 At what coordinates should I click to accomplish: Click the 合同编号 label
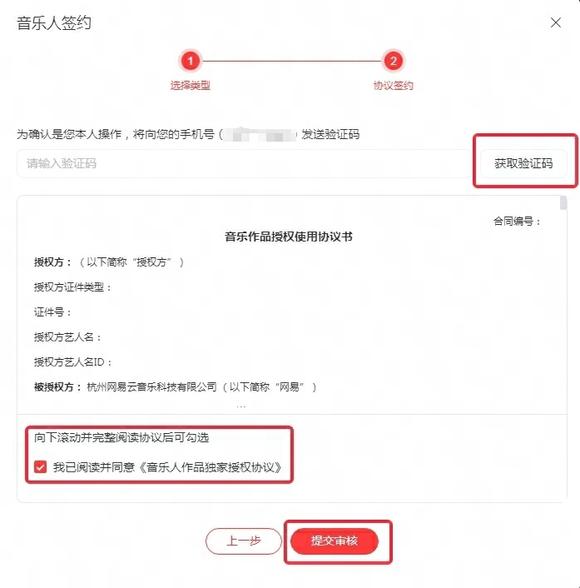click(517, 221)
